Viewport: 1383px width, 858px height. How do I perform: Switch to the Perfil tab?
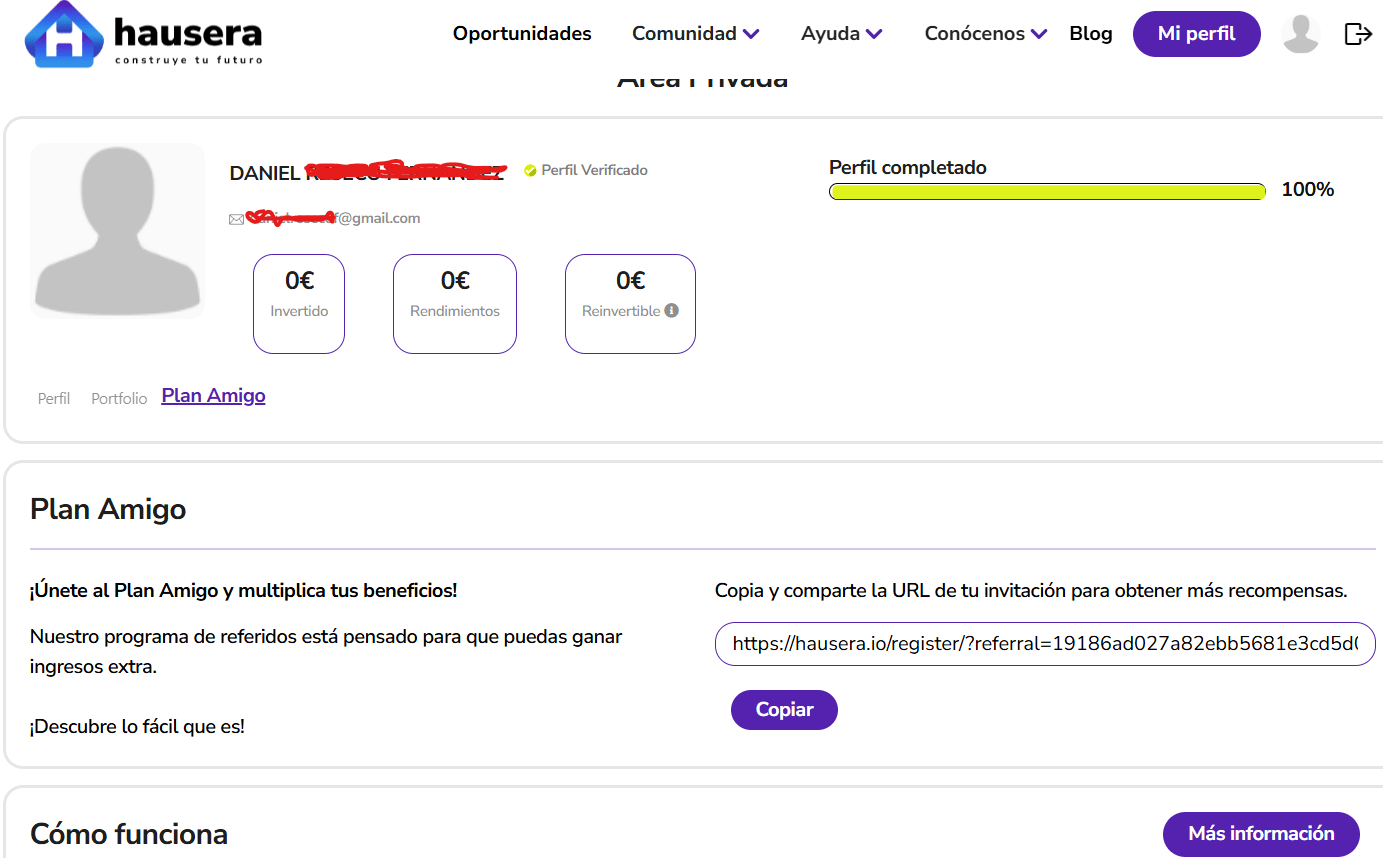point(54,398)
